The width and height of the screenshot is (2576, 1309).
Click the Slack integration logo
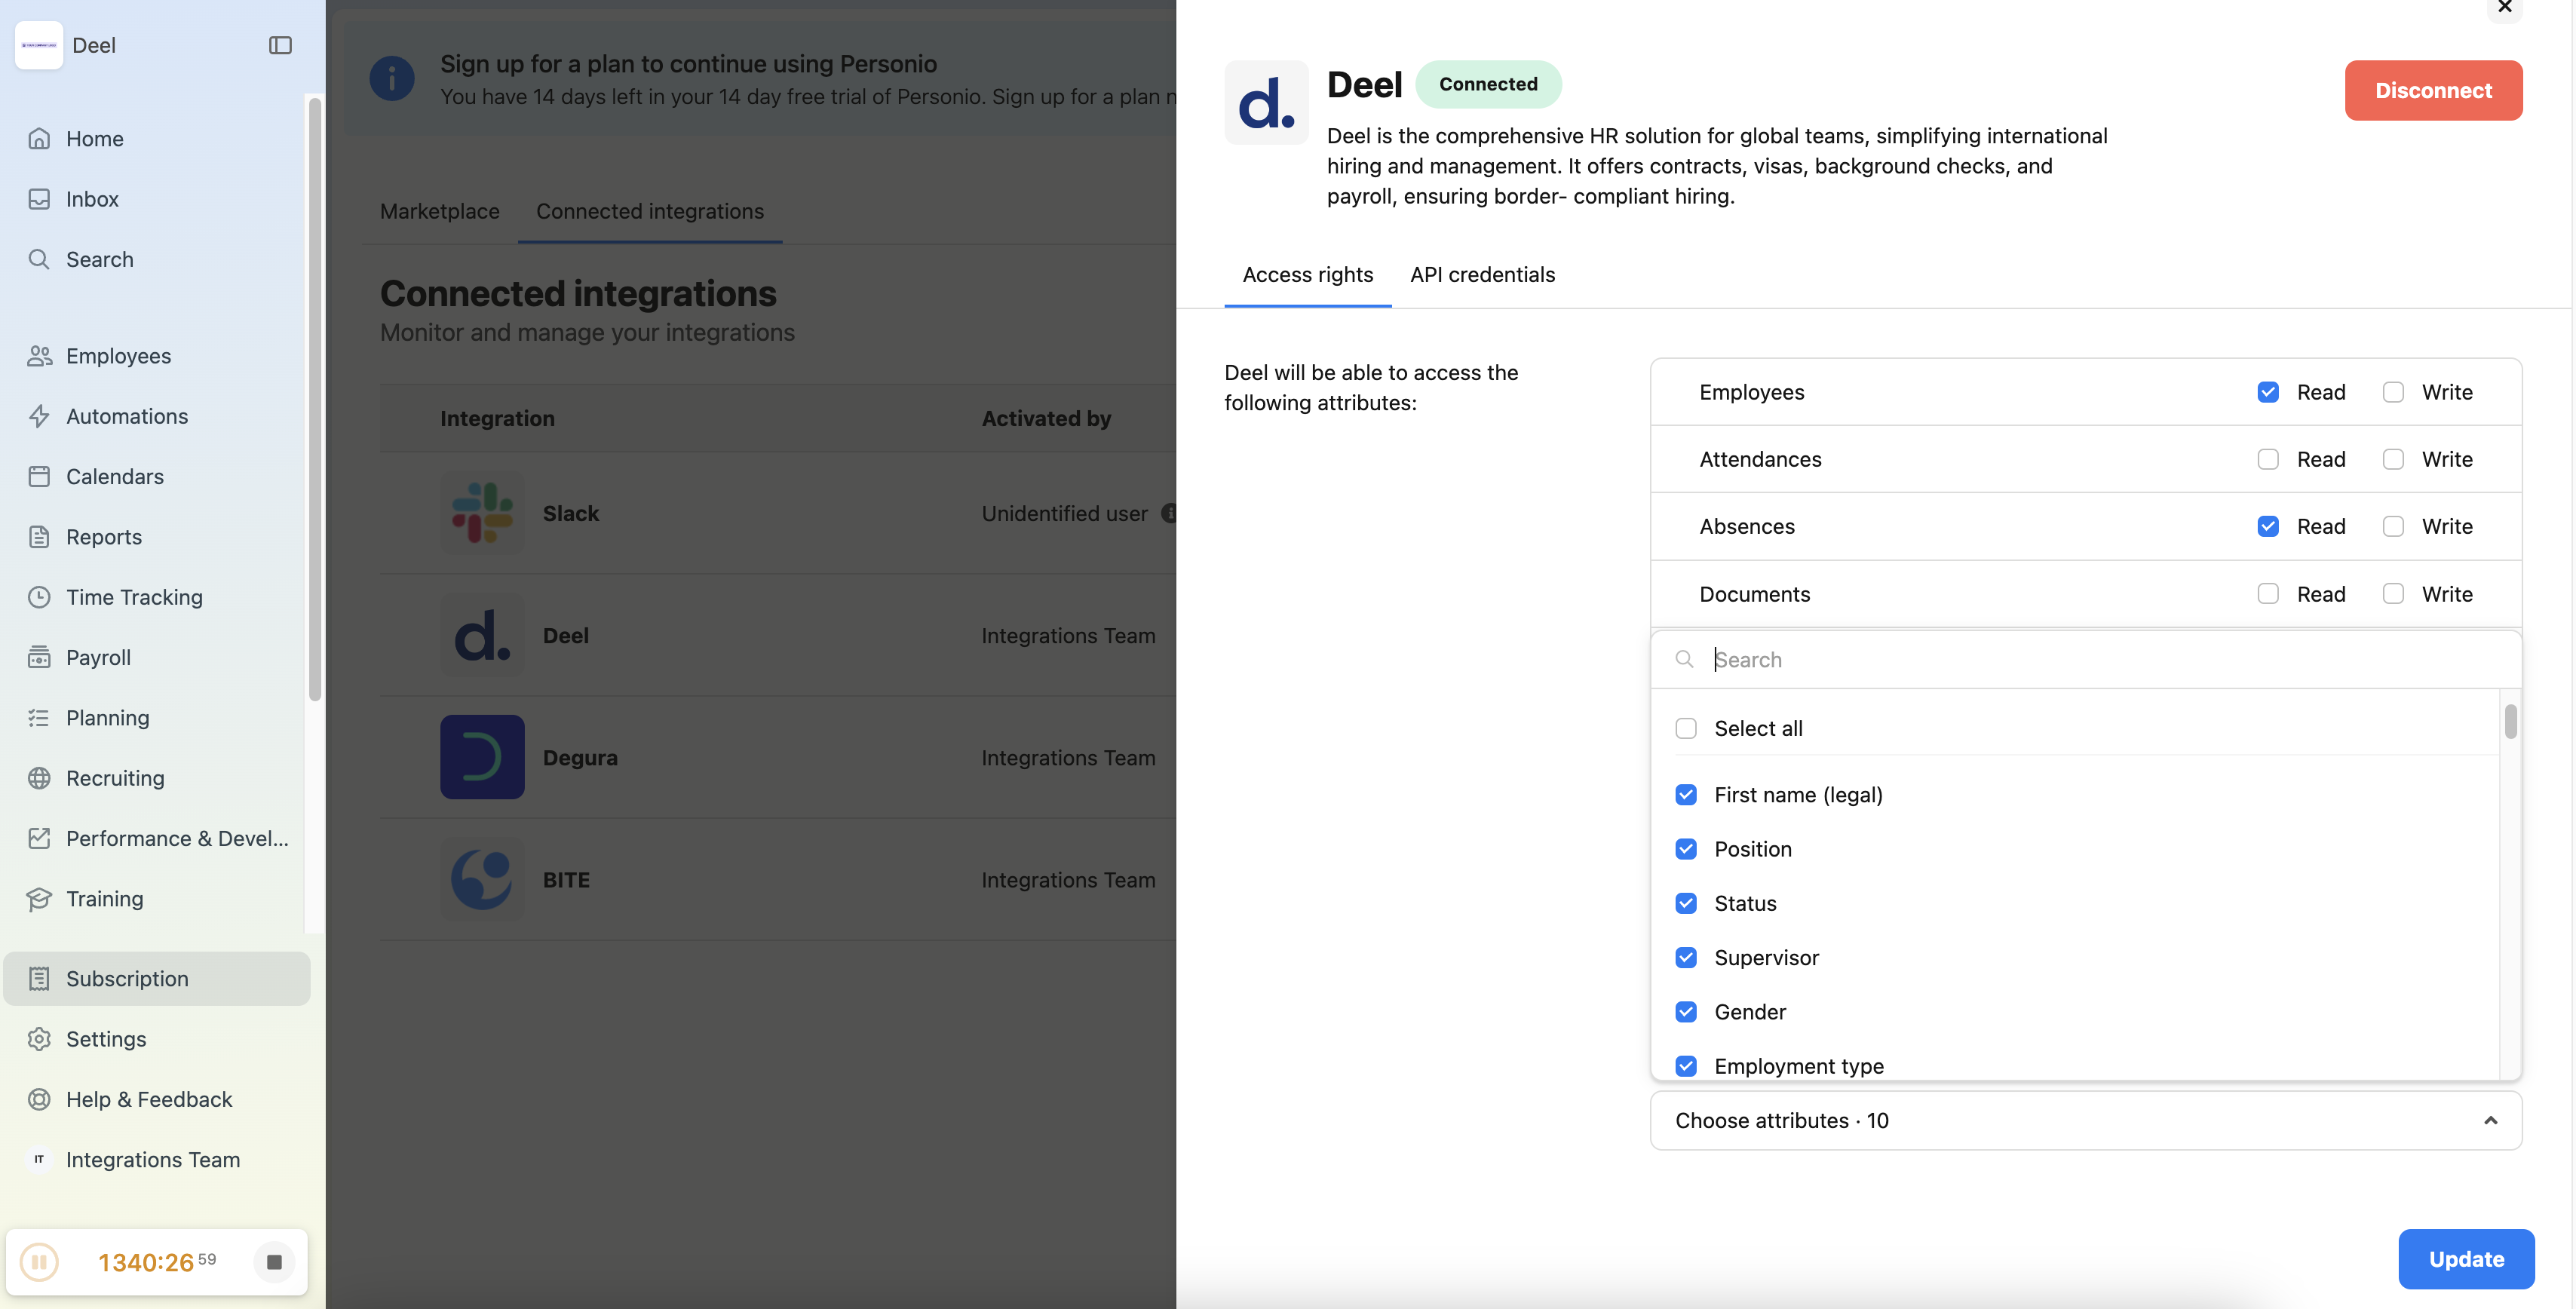point(482,513)
